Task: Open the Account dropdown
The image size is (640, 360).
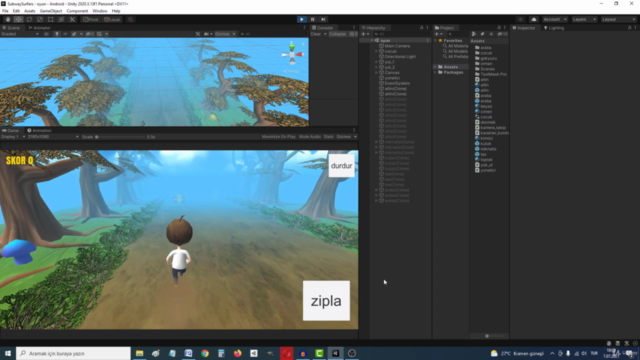Action: pyautogui.click(x=554, y=19)
